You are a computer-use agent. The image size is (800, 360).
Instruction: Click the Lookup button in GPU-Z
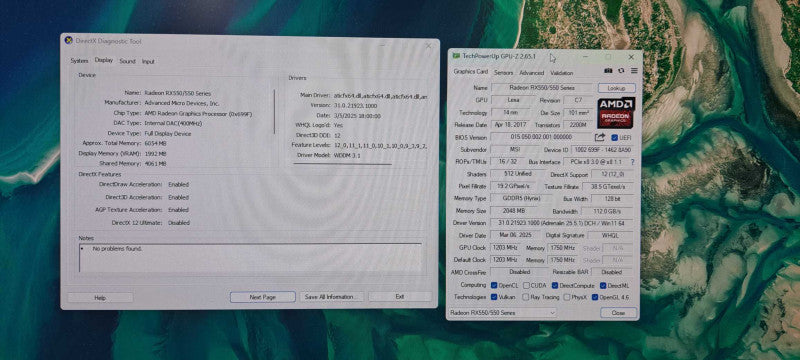(x=617, y=88)
